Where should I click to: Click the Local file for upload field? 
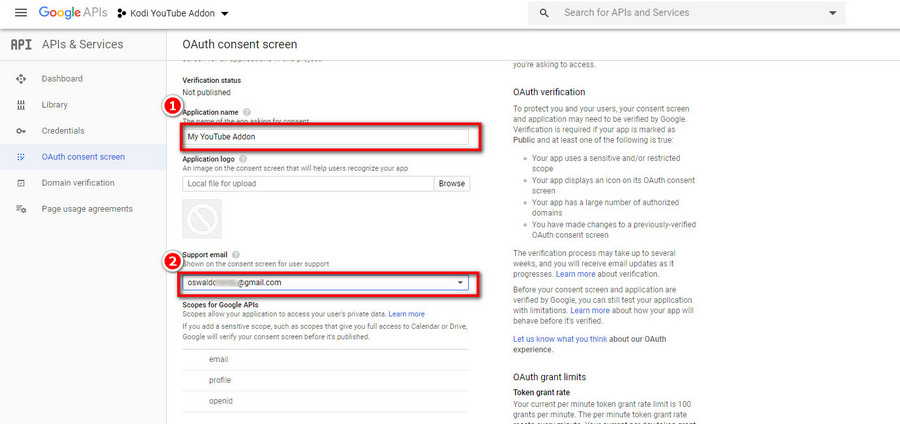[308, 184]
